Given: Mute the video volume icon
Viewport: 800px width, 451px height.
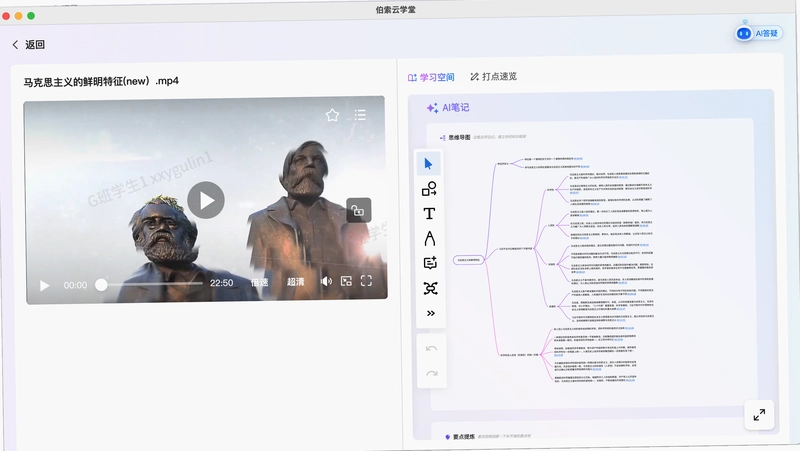Looking at the screenshot, I should pos(326,281).
